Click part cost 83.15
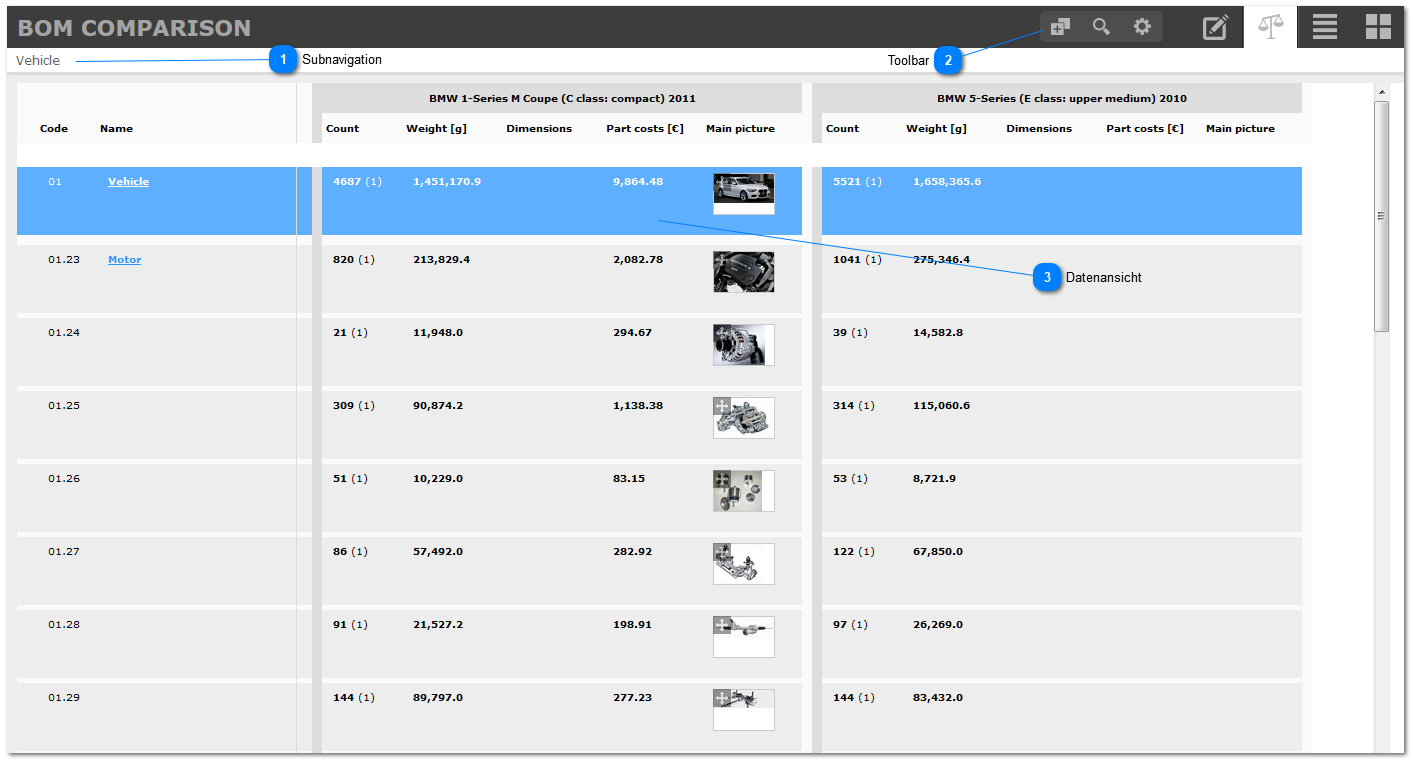The height and width of the screenshot is (762, 1413). click(629, 478)
